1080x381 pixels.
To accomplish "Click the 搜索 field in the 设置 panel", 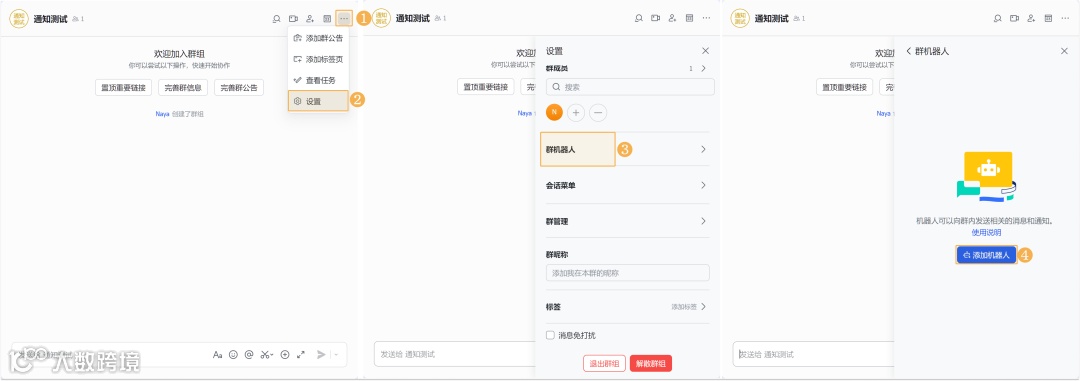I will (630, 87).
